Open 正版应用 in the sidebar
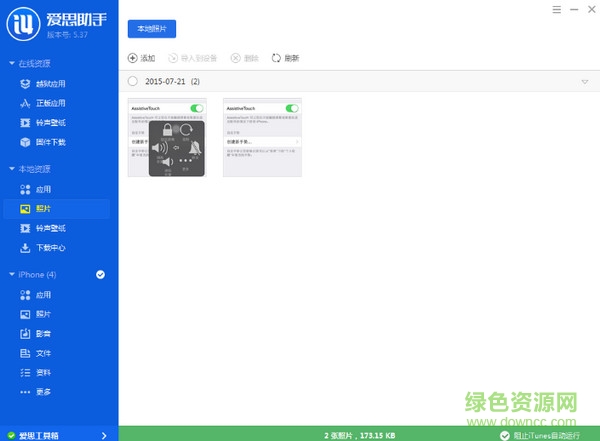The image size is (600, 441). click(x=50, y=103)
